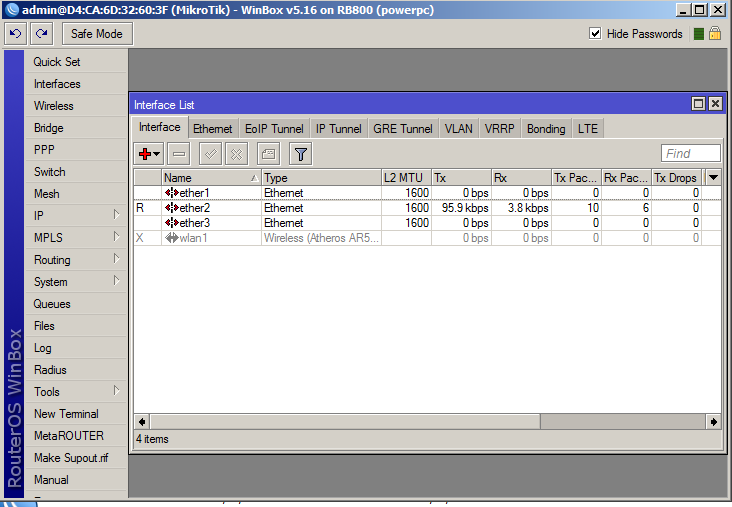Click the Redo arrow button

pos(42,34)
